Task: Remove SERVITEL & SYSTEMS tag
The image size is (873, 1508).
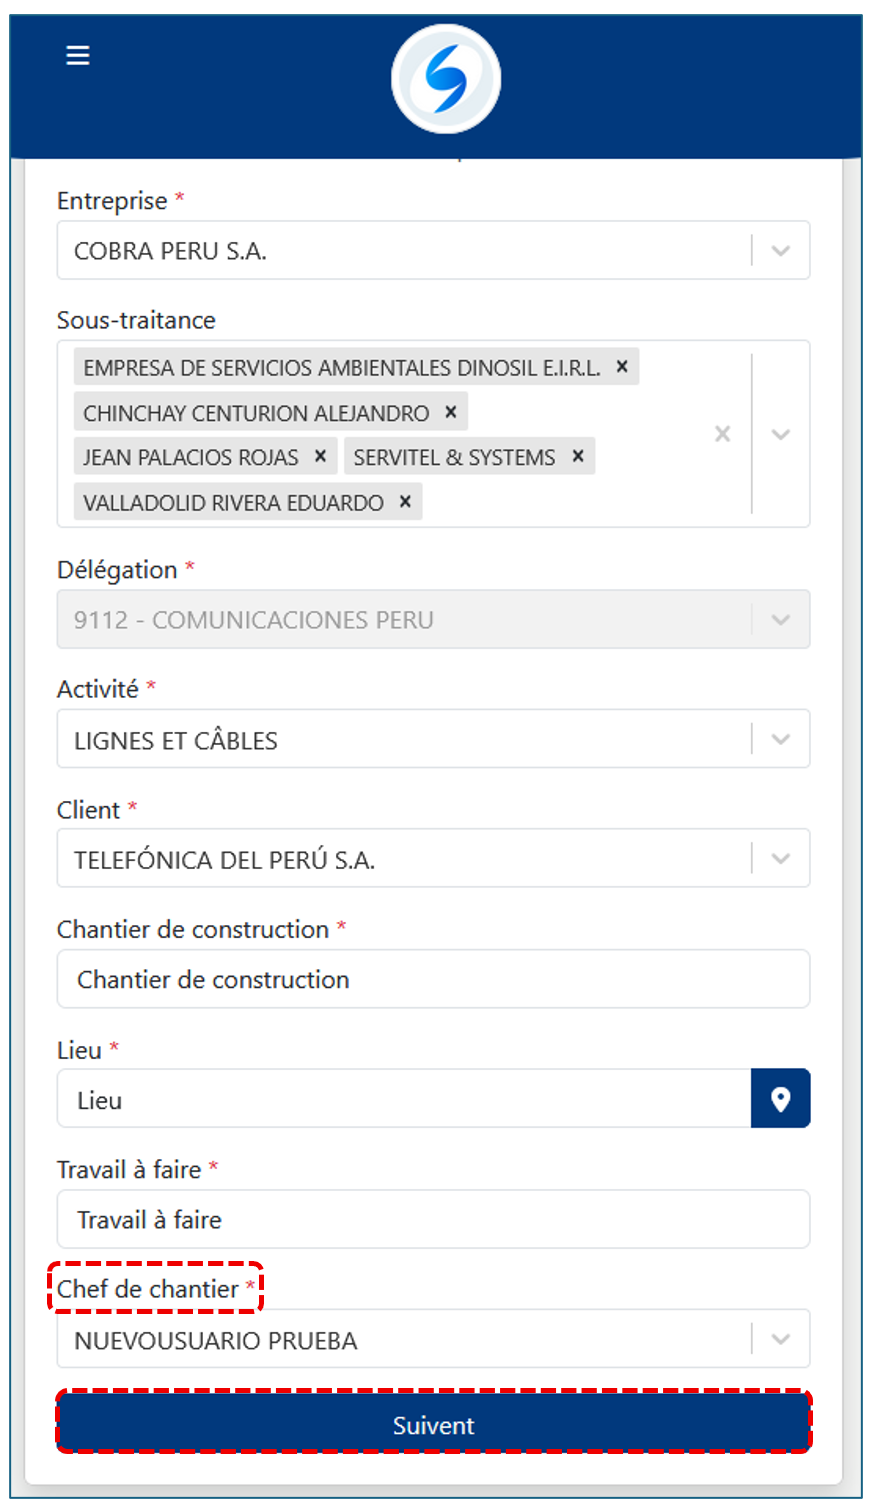Action: pyautogui.click(x=578, y=456)
